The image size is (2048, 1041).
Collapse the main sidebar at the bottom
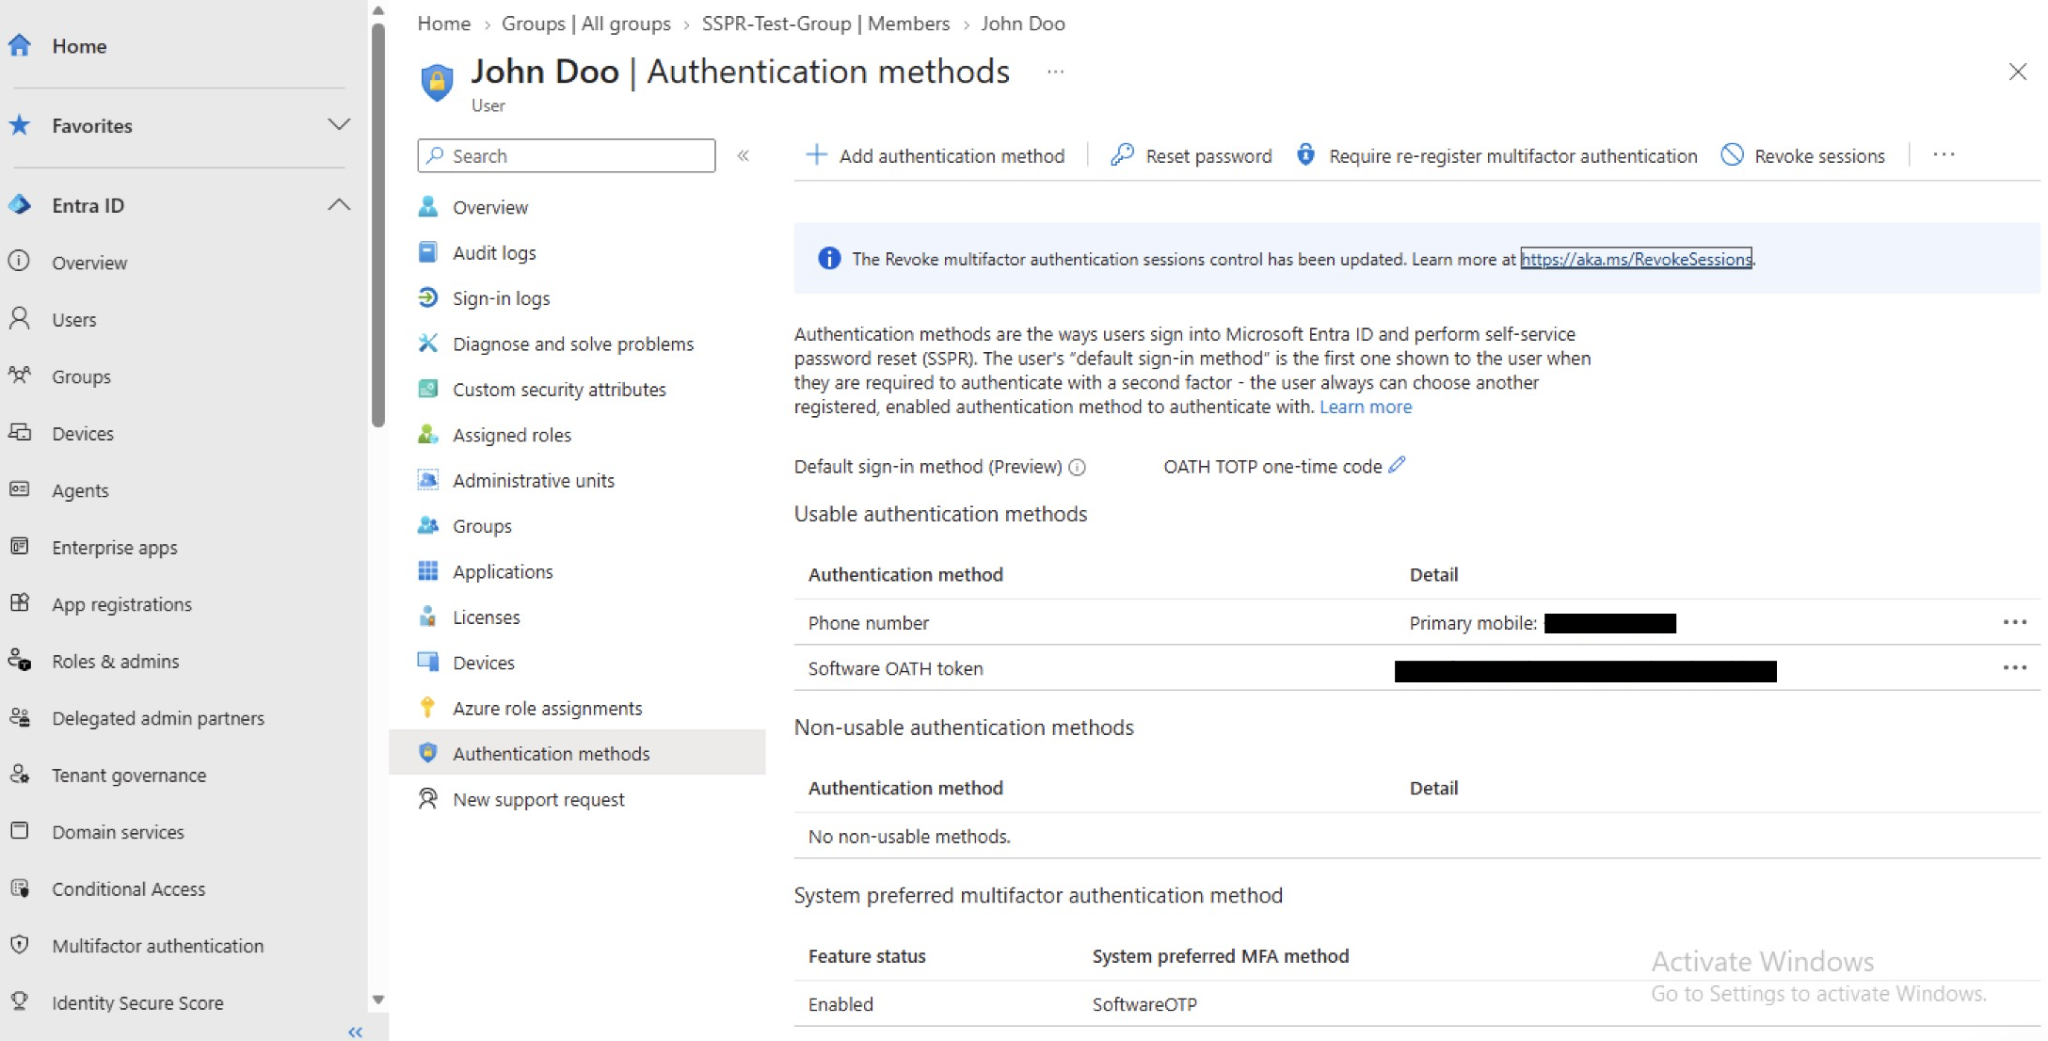355,1031
